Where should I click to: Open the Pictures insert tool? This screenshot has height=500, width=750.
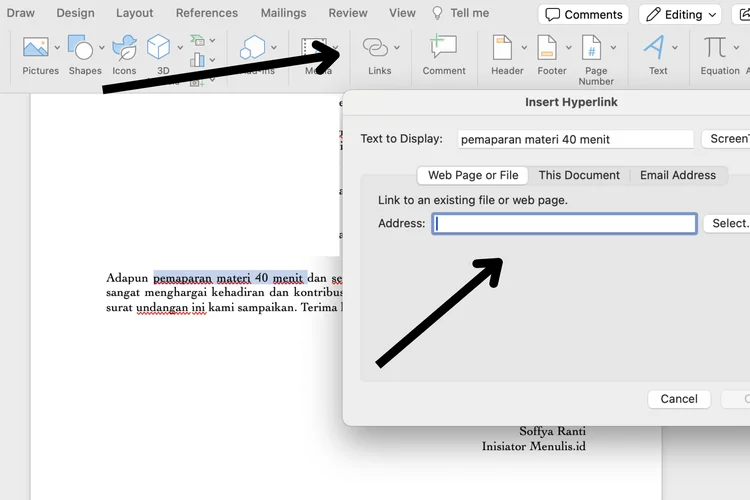(x=35, y=47)
